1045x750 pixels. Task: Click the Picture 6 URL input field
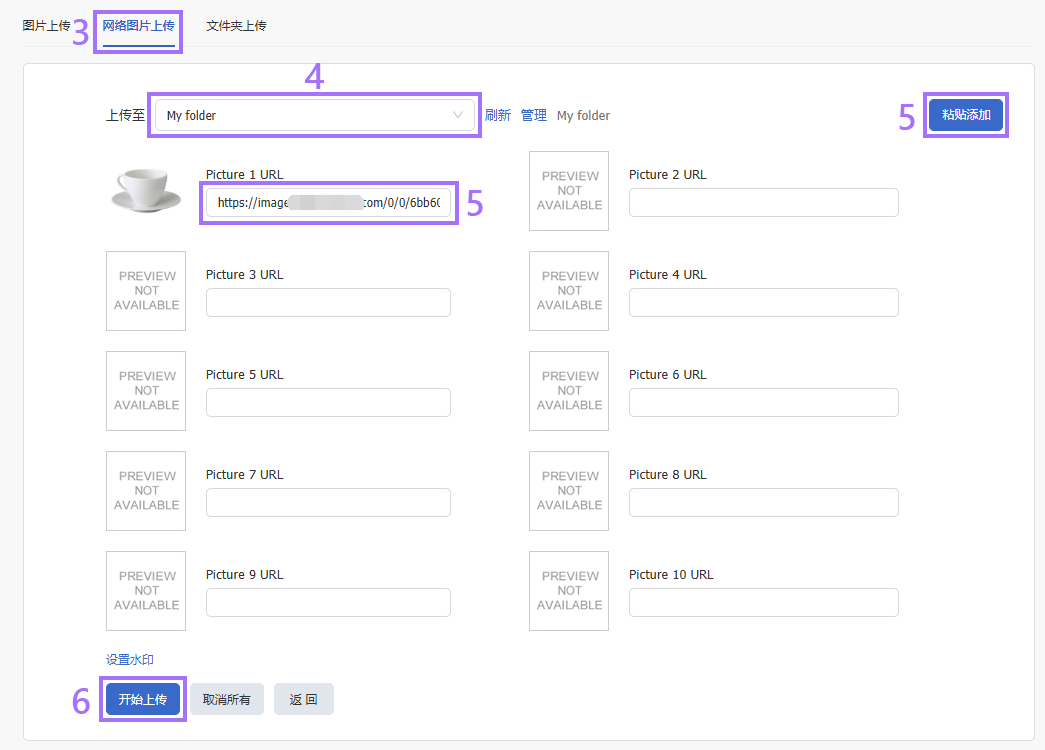point(763,403)
